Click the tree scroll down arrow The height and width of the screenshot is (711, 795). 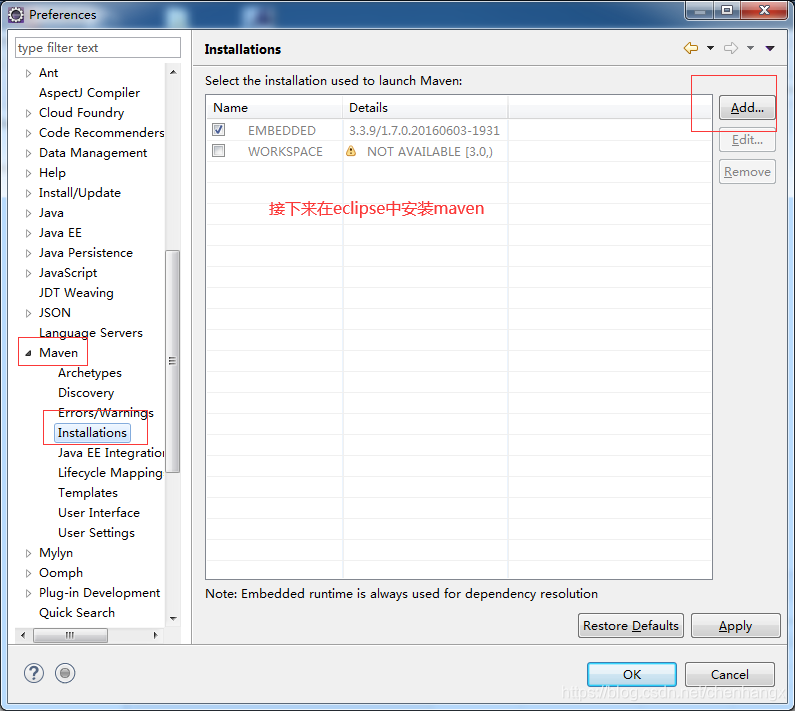[173, 619]
